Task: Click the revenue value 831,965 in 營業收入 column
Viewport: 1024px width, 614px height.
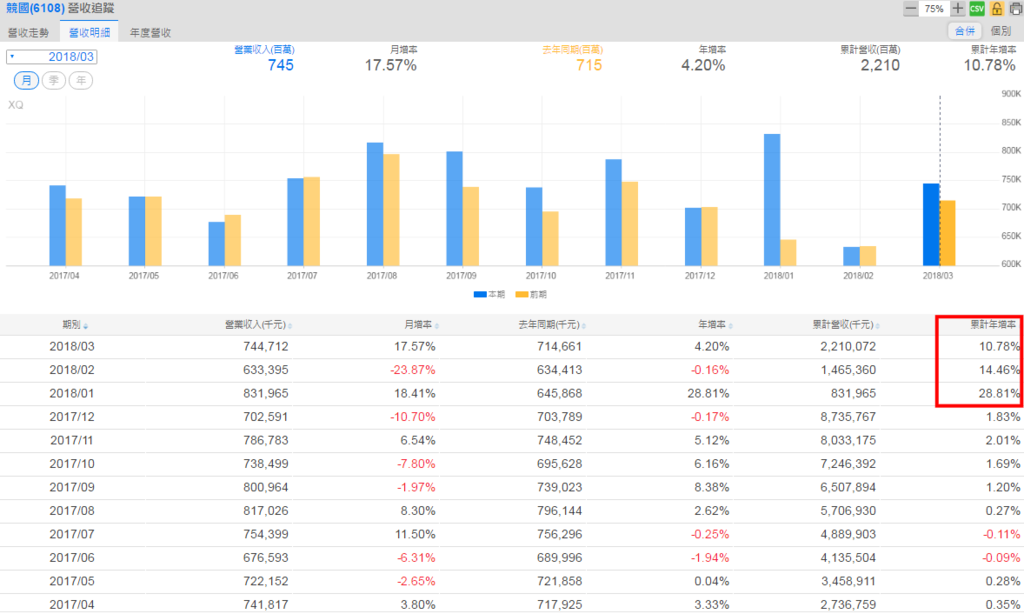Action: [x=266, y=393]
